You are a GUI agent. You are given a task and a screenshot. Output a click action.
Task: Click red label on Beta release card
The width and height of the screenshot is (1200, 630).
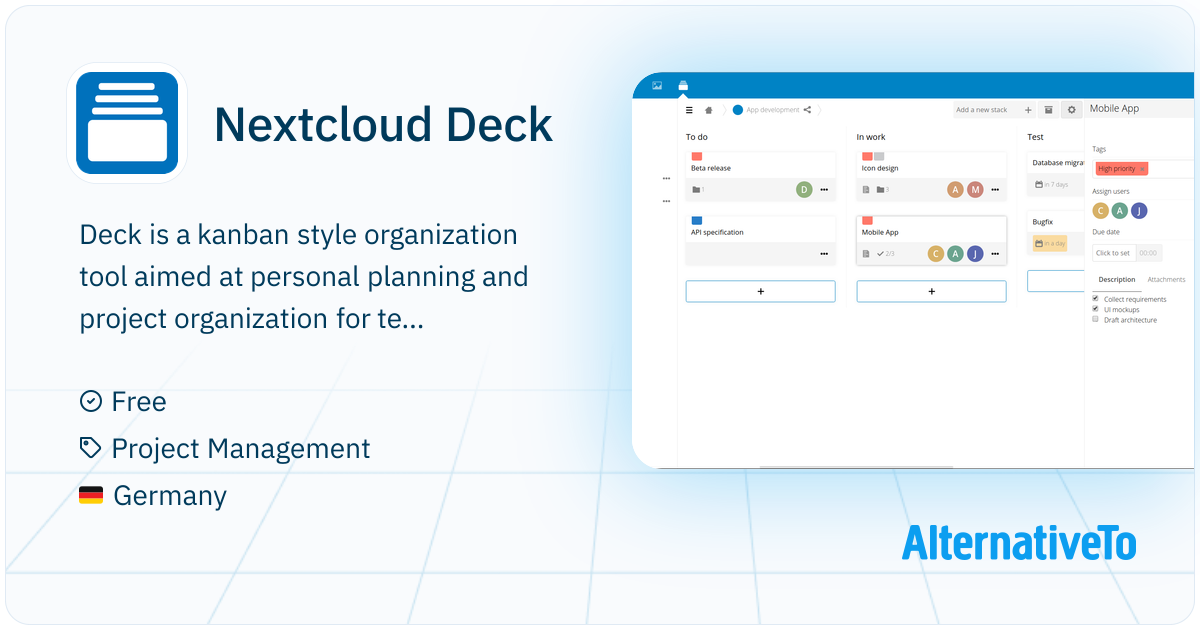696,156
